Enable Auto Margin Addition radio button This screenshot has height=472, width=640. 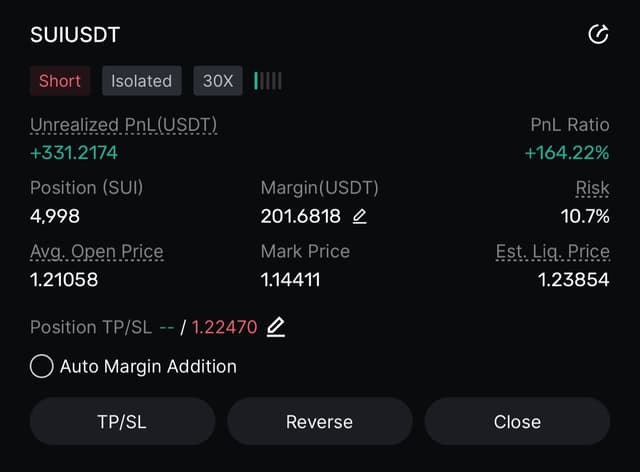tap(42, 366)
